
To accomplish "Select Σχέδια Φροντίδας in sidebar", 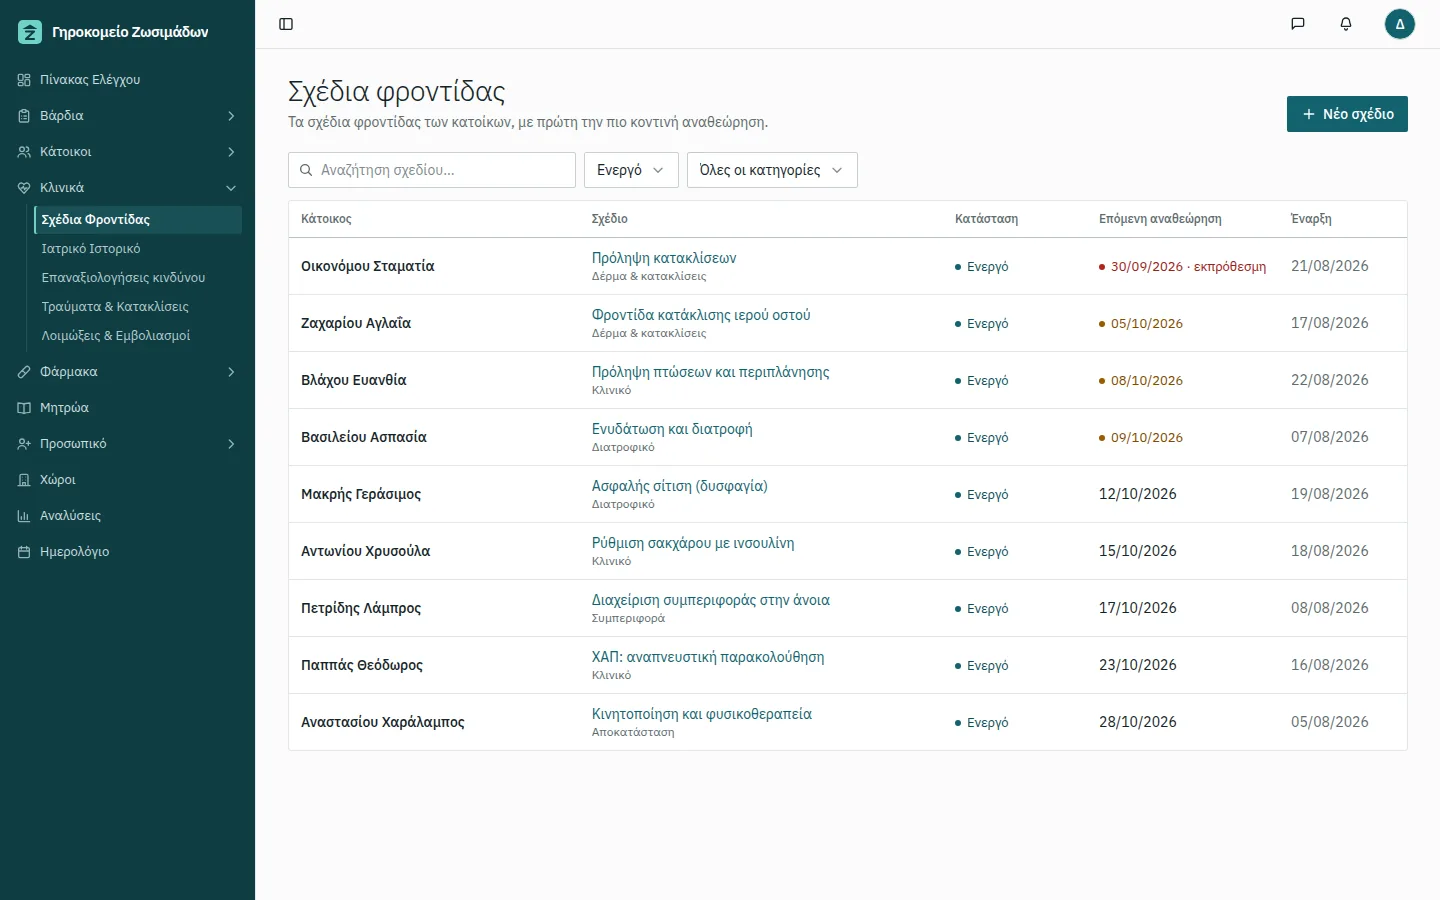I will click(x=138, y=220).
